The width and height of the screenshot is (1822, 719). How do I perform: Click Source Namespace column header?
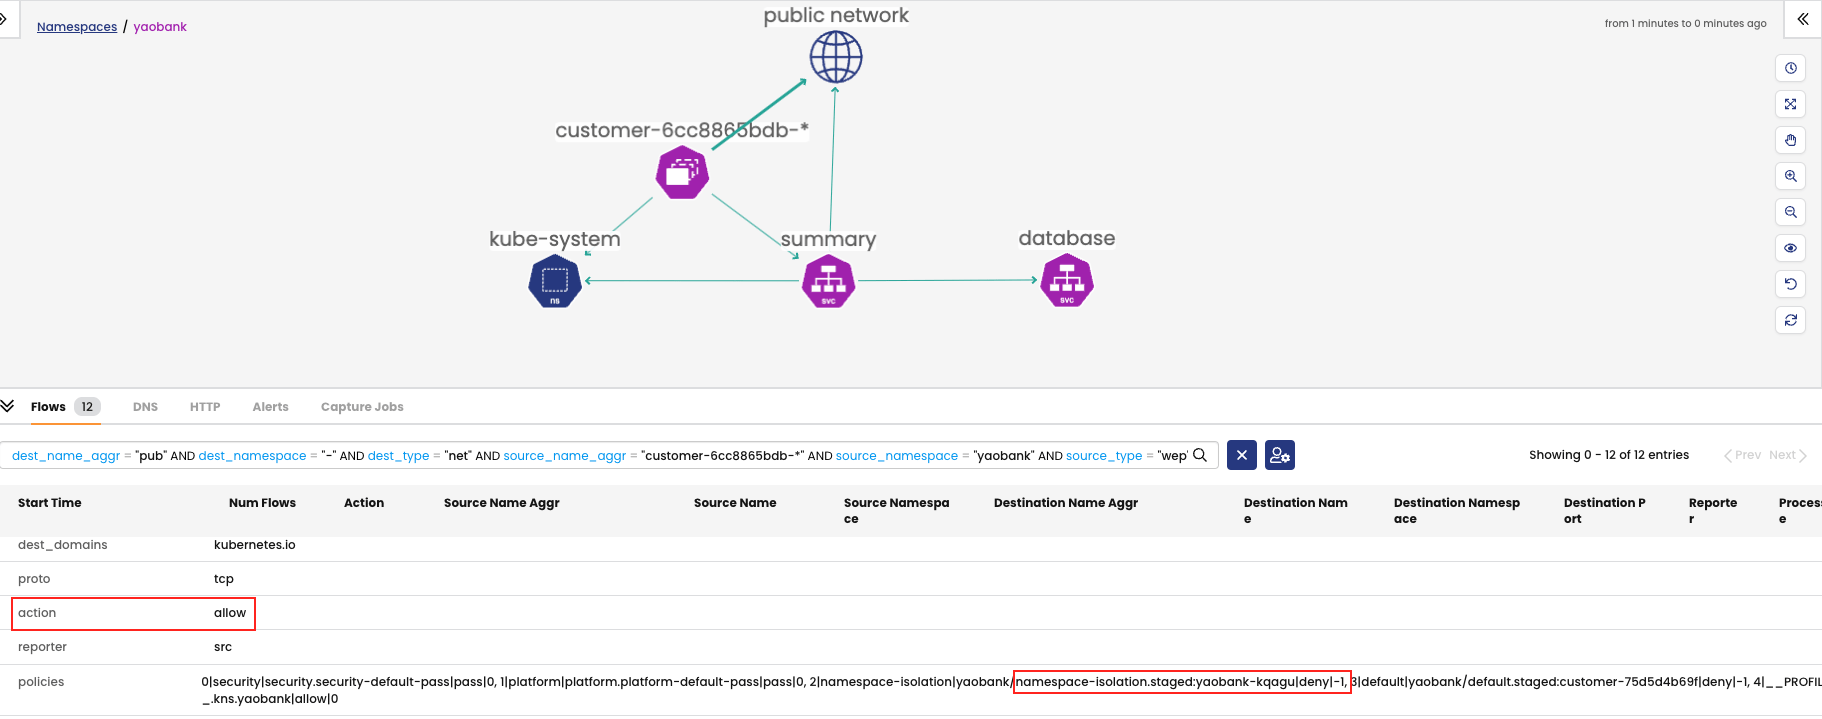coord(897,511)
